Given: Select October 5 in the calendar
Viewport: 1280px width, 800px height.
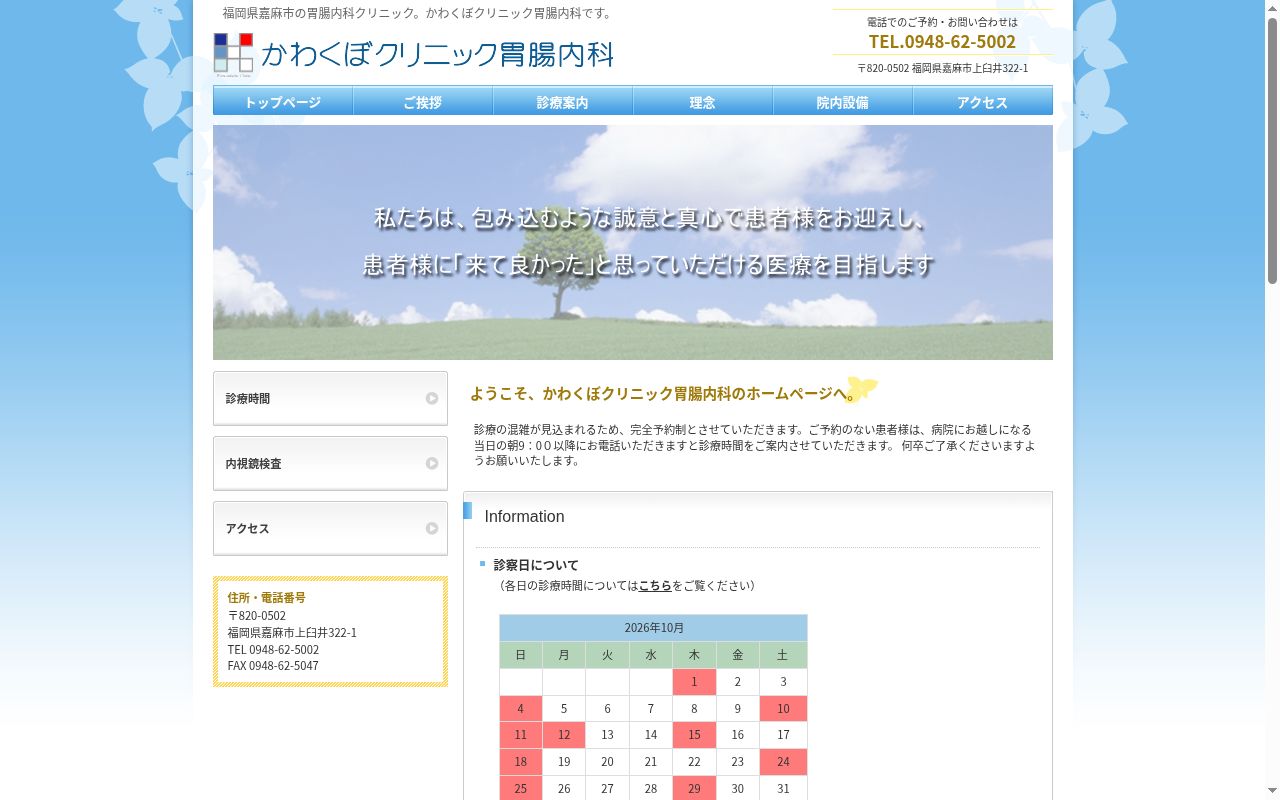Looking at the screenshot, I should pos(564,709).
